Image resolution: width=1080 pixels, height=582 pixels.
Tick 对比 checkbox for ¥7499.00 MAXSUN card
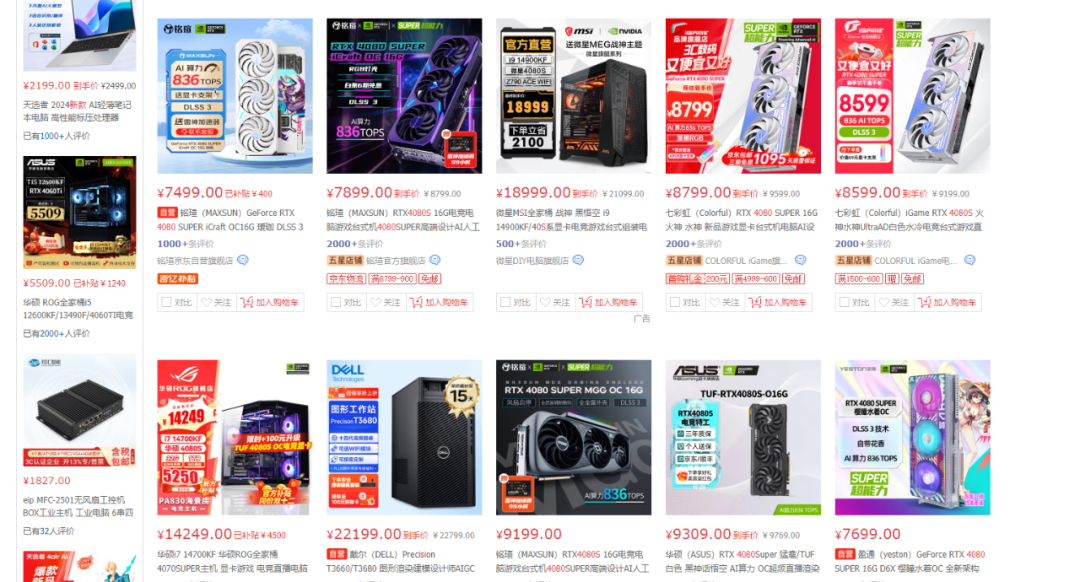167,302
